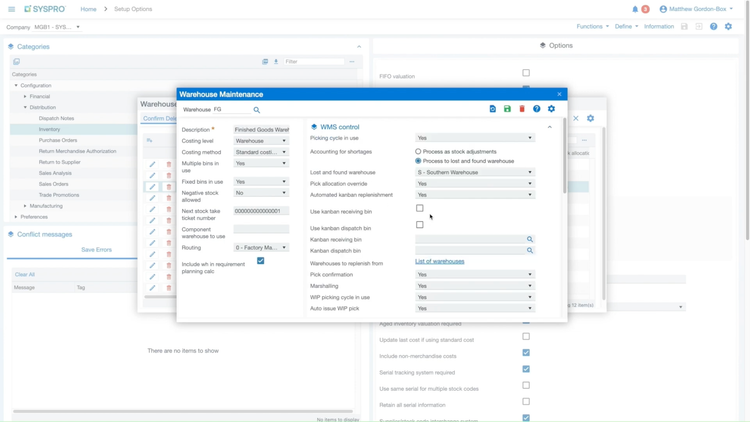
Task: Click the download icon in Categories toolbar
Action: 276,62
